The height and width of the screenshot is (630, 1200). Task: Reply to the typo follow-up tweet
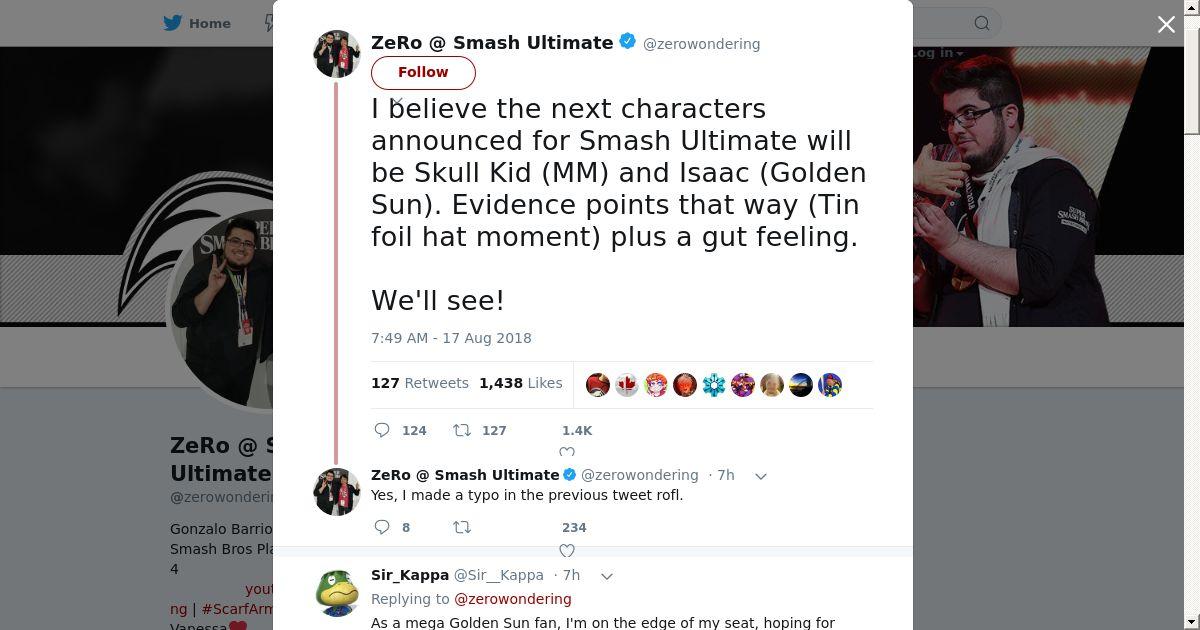coord(382,527)
